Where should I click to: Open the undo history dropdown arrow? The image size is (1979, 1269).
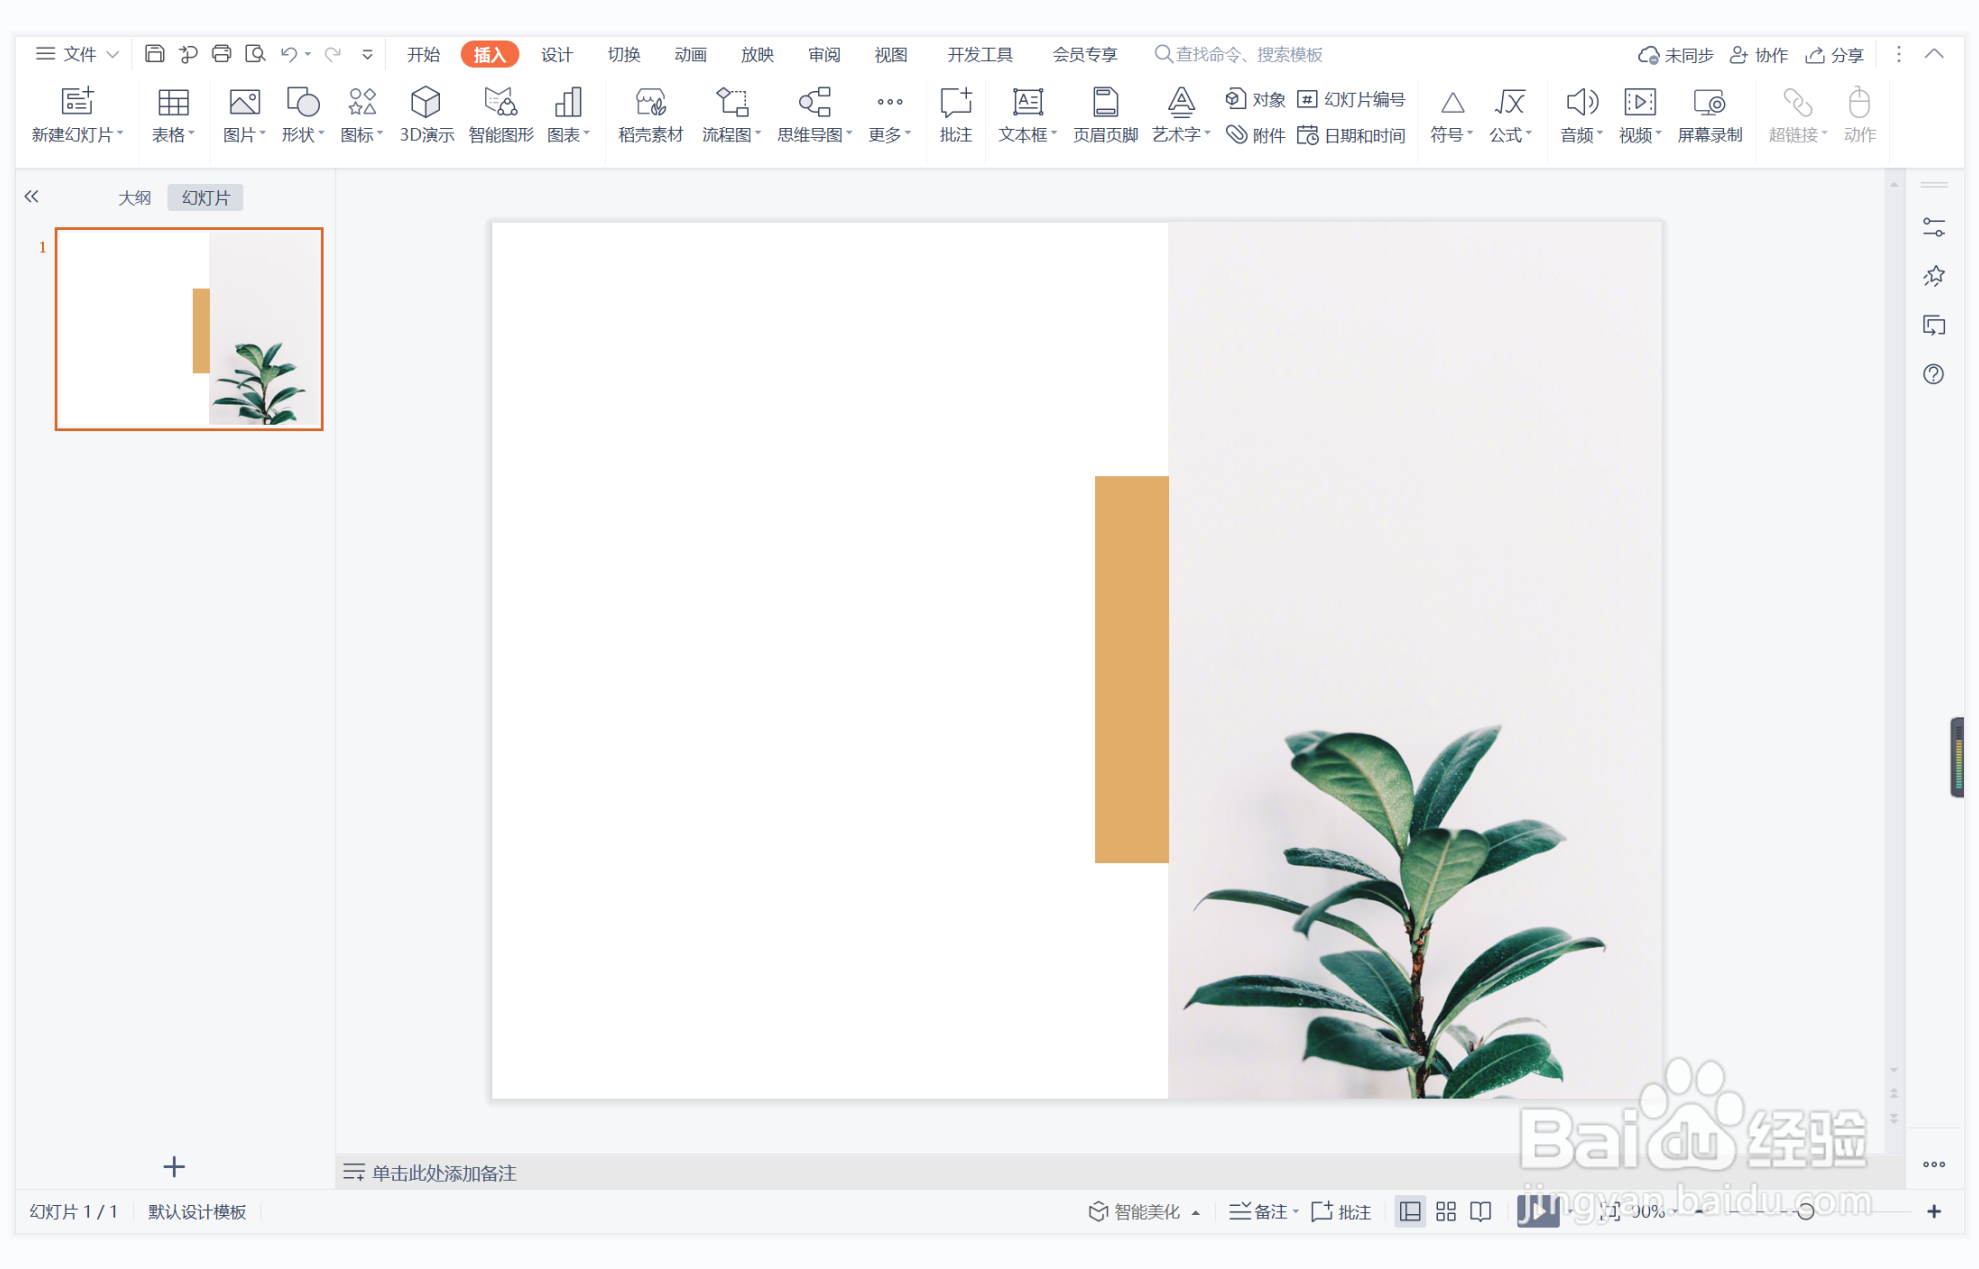pos(308,54)
